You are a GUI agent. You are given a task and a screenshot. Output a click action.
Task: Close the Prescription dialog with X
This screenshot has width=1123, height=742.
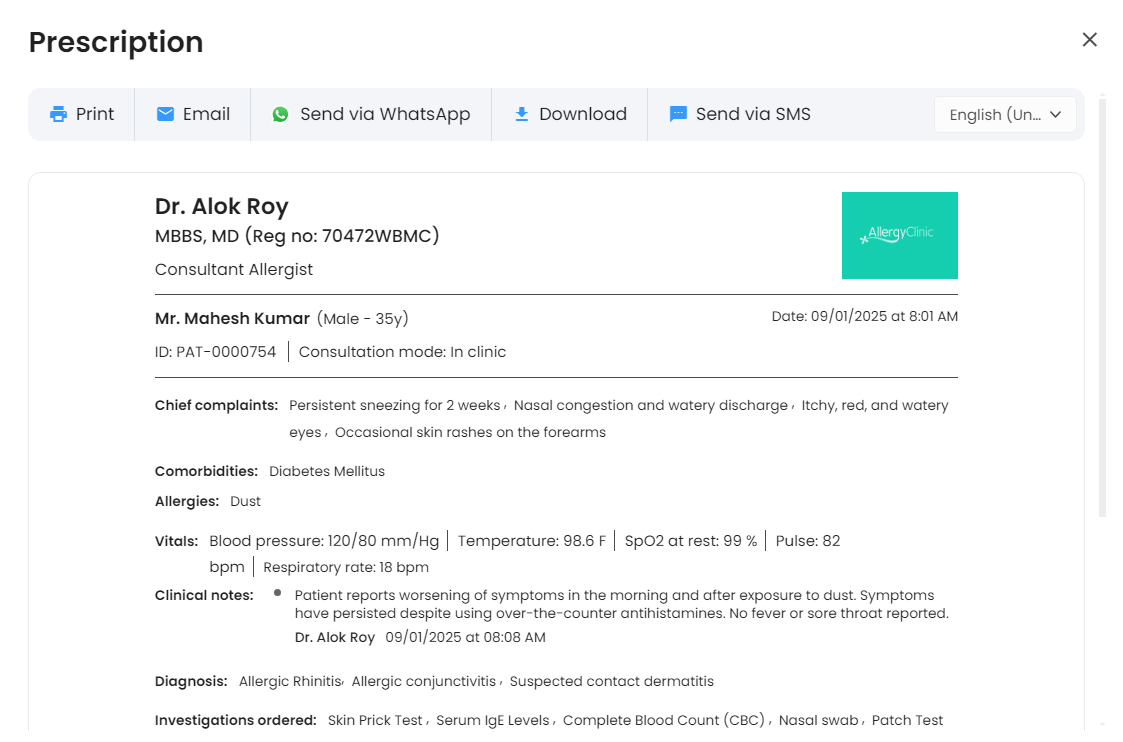point(1089,39)
